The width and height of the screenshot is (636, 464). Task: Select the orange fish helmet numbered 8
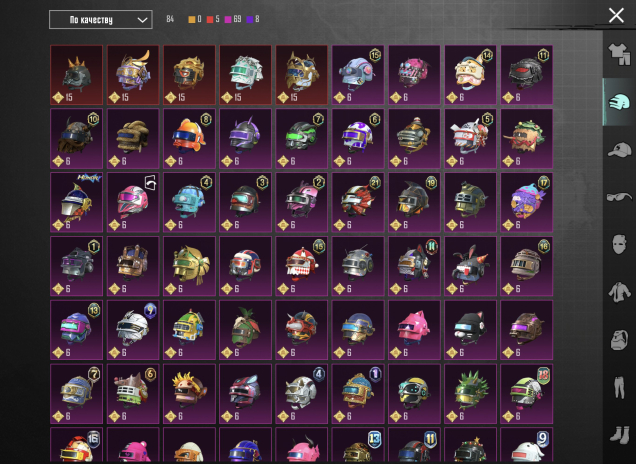click(x=189, y=139)
